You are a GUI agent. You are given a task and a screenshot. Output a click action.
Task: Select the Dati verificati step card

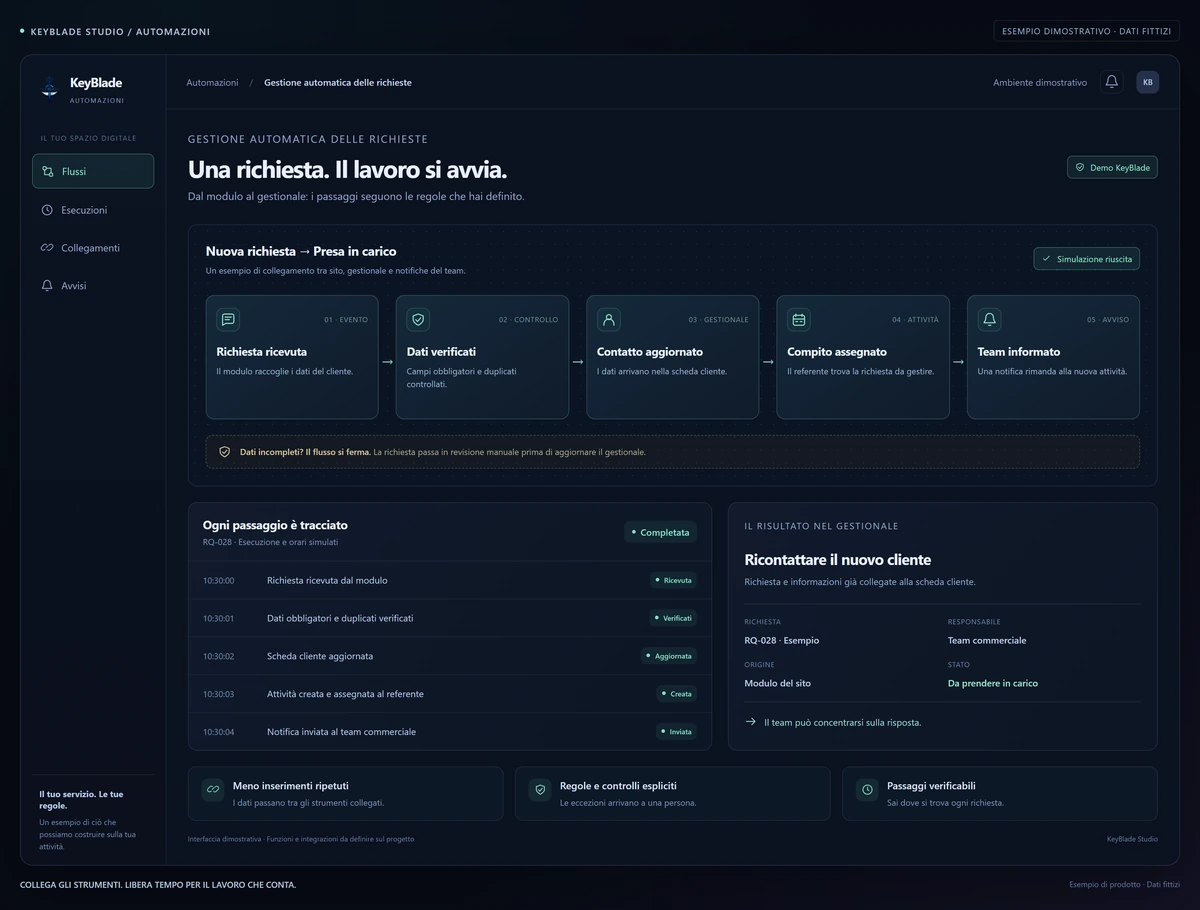(482, 357)
